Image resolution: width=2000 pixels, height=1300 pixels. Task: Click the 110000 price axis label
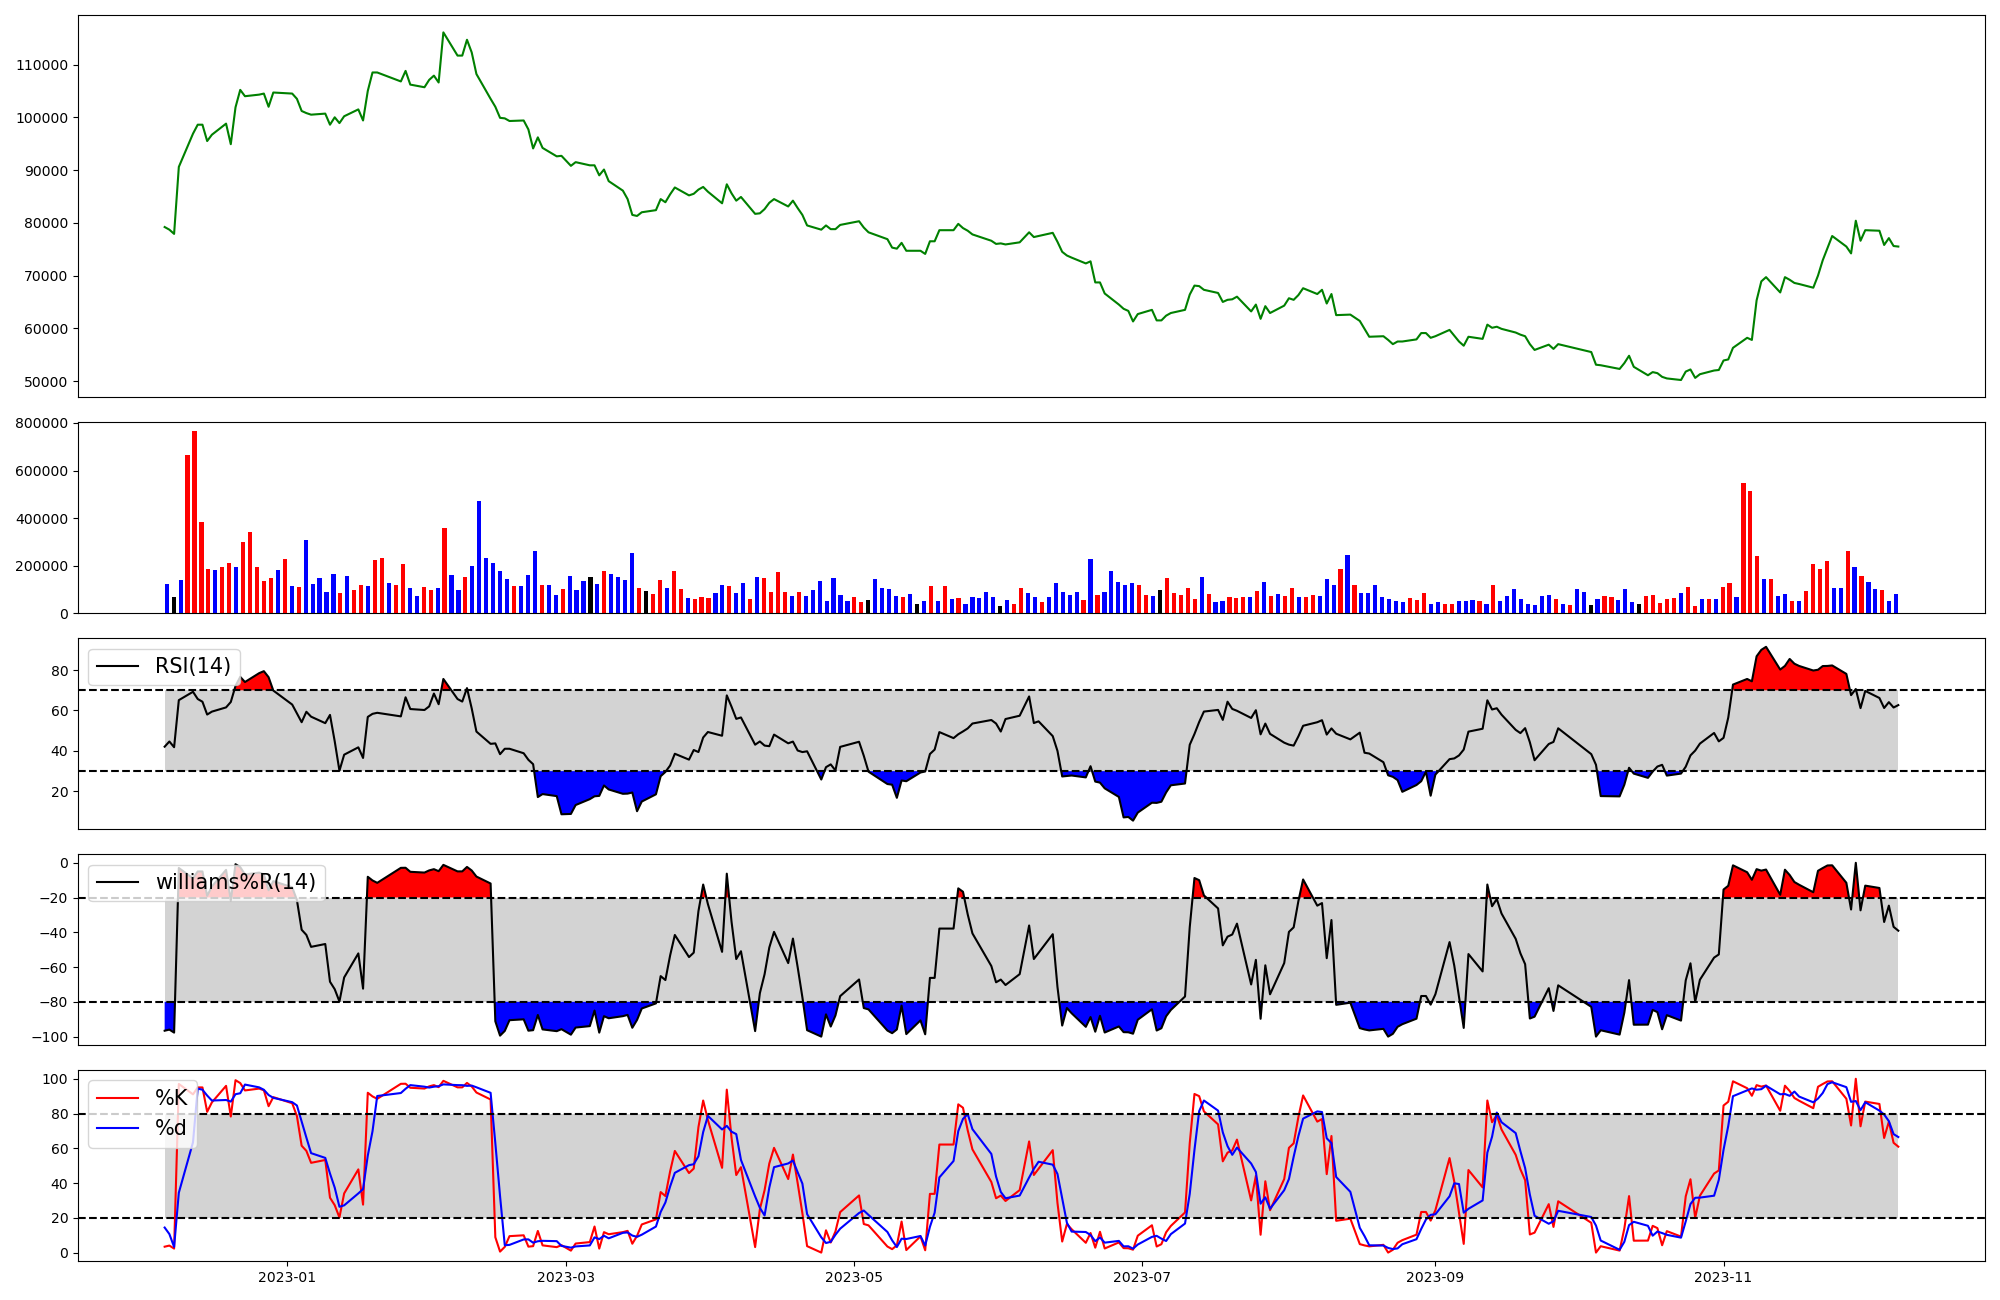tap(42, 65)
